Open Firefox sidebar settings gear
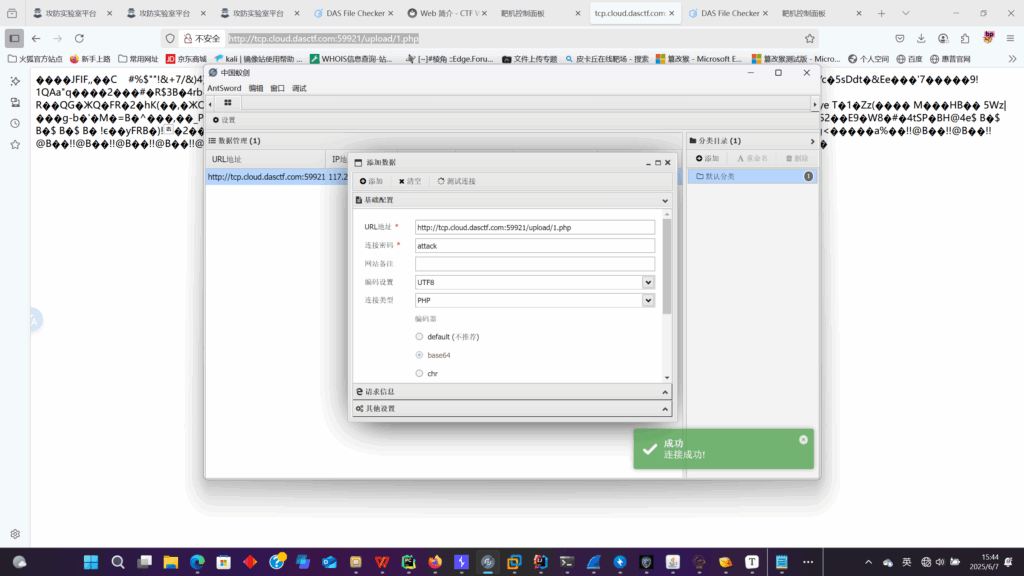 (x=15, y=534)
